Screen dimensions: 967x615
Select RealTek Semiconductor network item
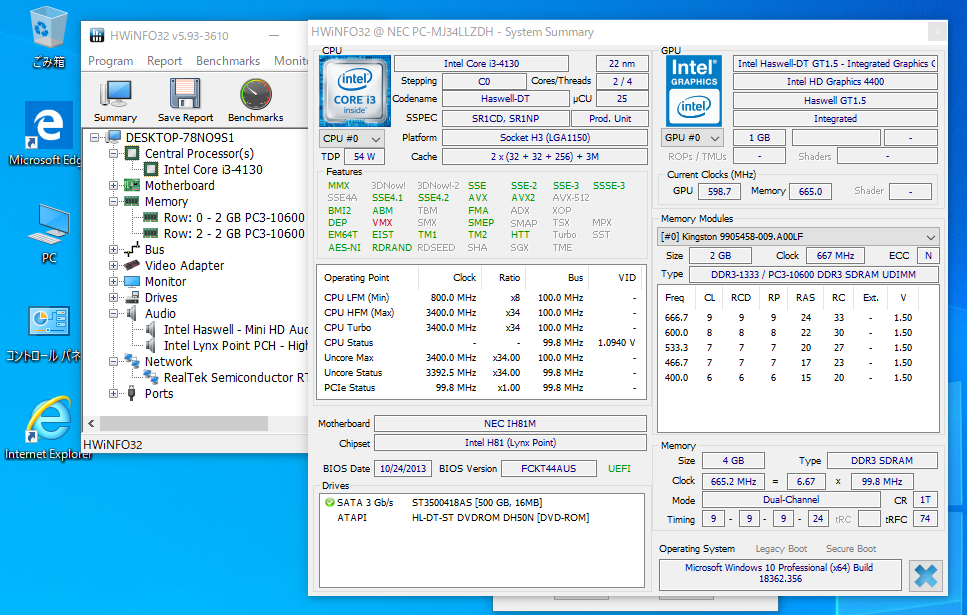(x=236, y=378)
